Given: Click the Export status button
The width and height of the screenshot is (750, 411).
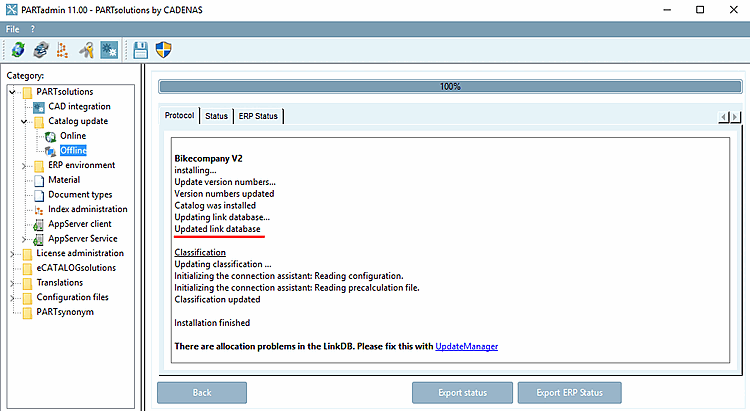Looking at the screenshot, I should pos(463,393).
